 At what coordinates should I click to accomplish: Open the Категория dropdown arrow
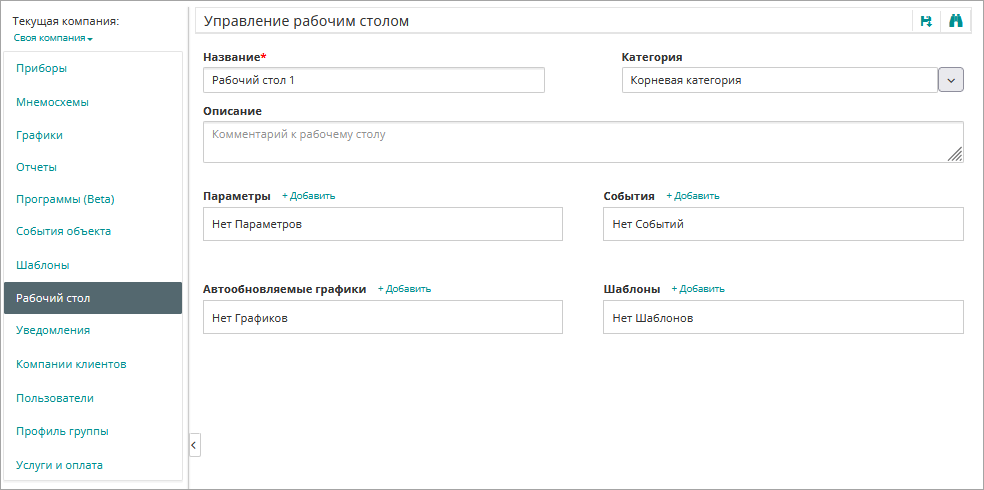950,80
